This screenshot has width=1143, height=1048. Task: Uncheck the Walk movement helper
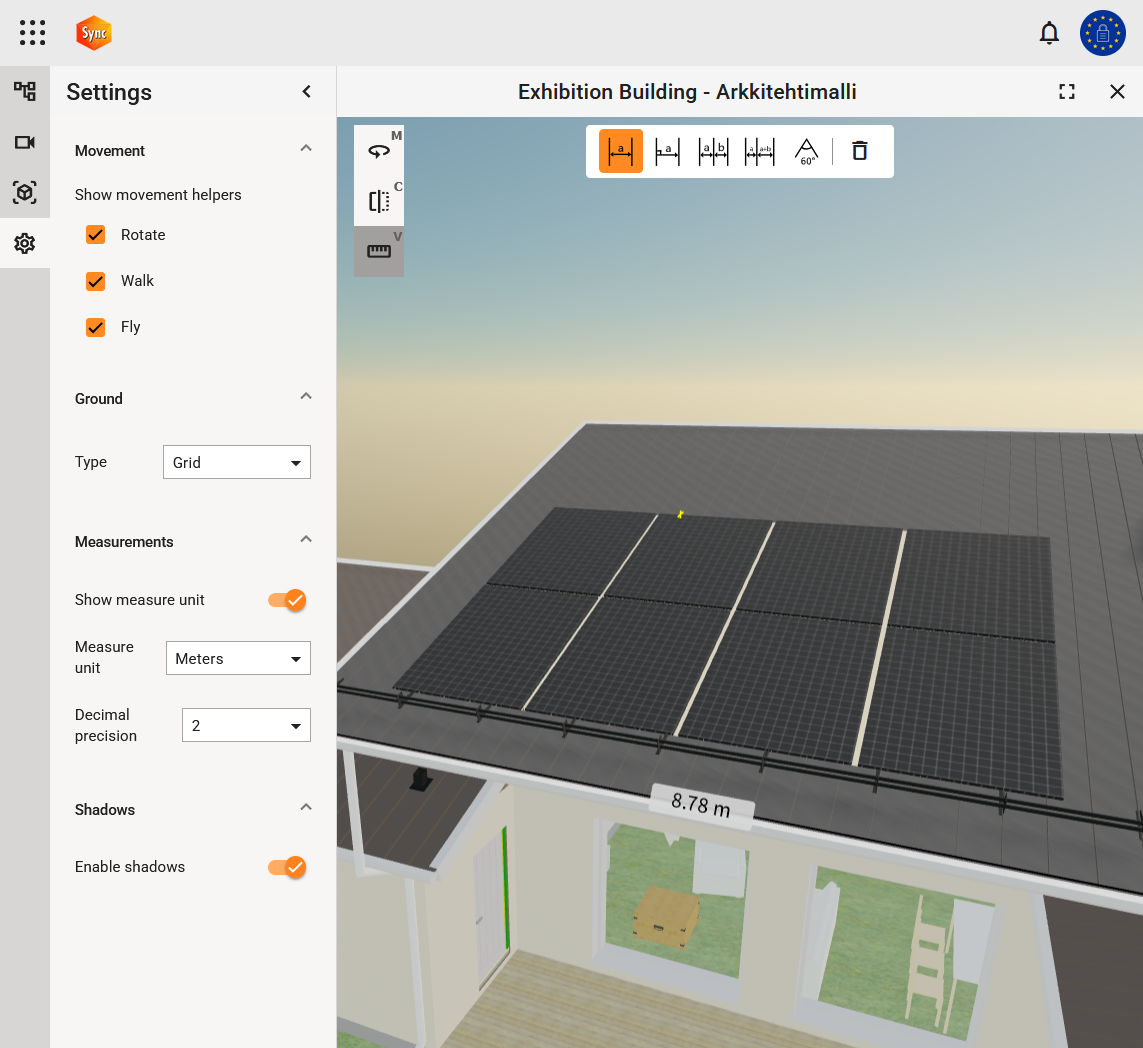pyautogui.click(x=96, y=281)
